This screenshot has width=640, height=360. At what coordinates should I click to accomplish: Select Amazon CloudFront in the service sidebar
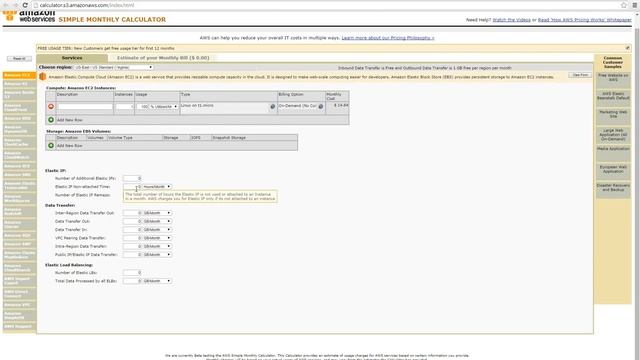pos(19,108)
